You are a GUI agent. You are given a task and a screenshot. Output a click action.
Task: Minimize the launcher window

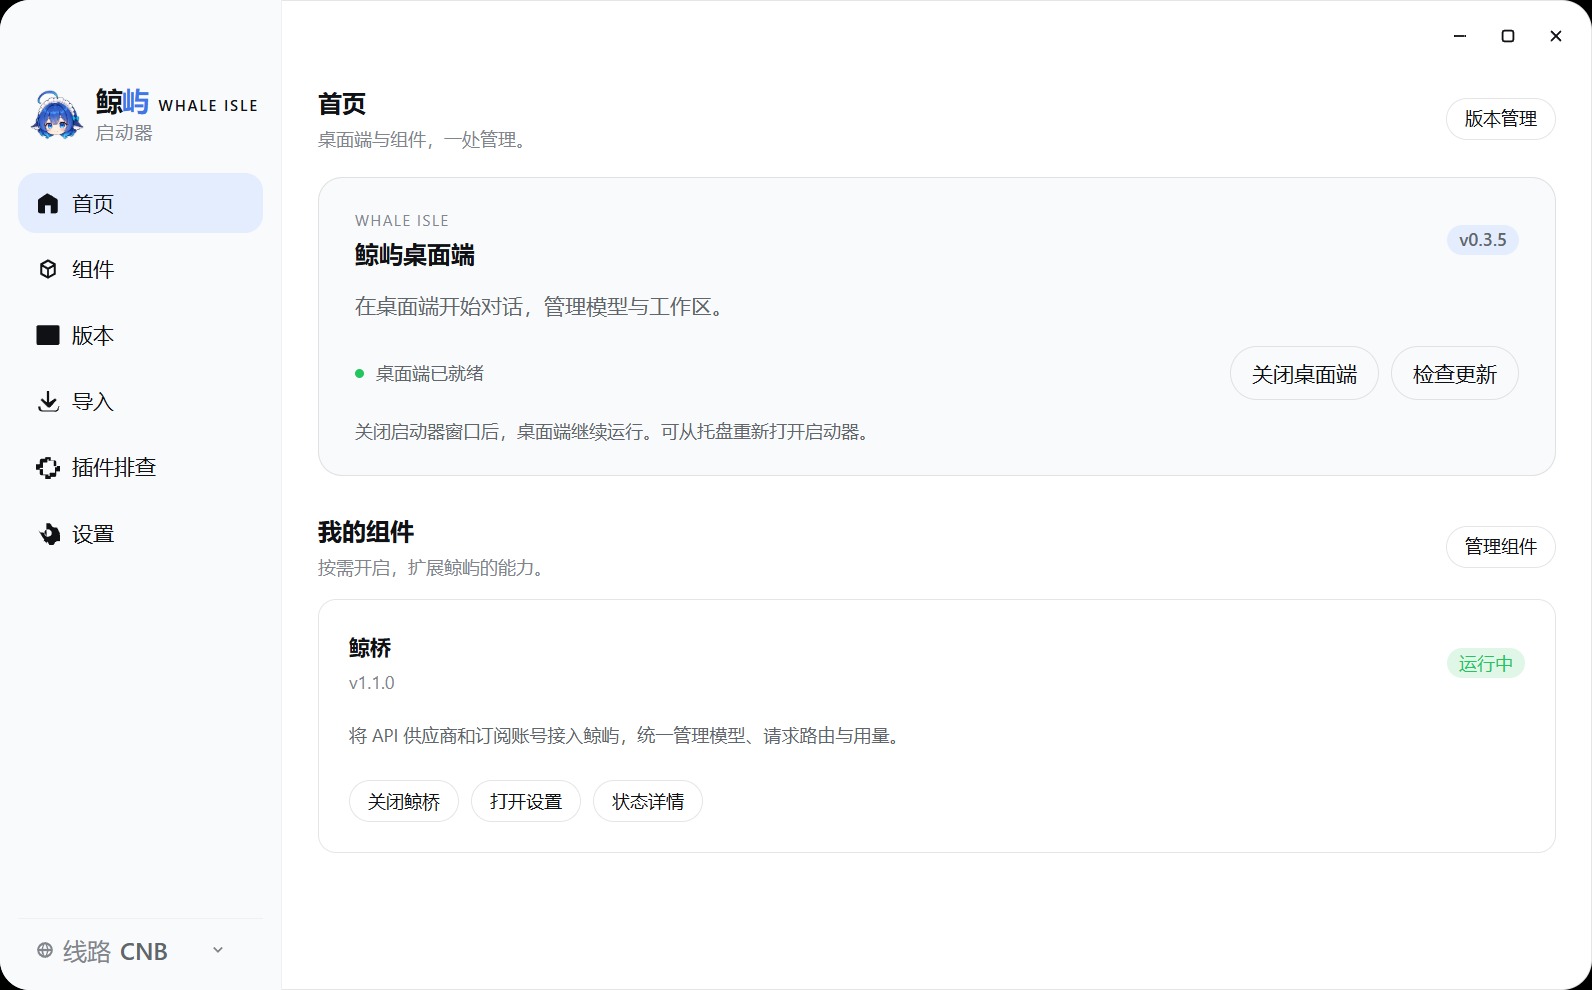tap(1460, 36)
